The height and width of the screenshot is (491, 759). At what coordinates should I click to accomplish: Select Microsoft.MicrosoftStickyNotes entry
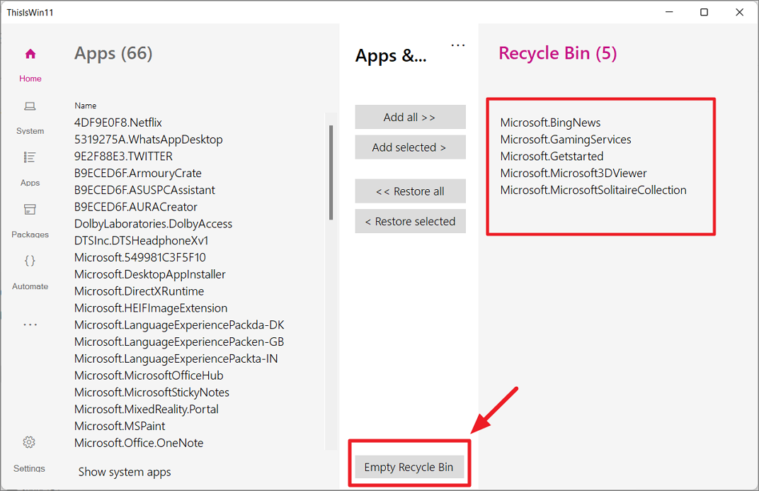pos(152,392)
